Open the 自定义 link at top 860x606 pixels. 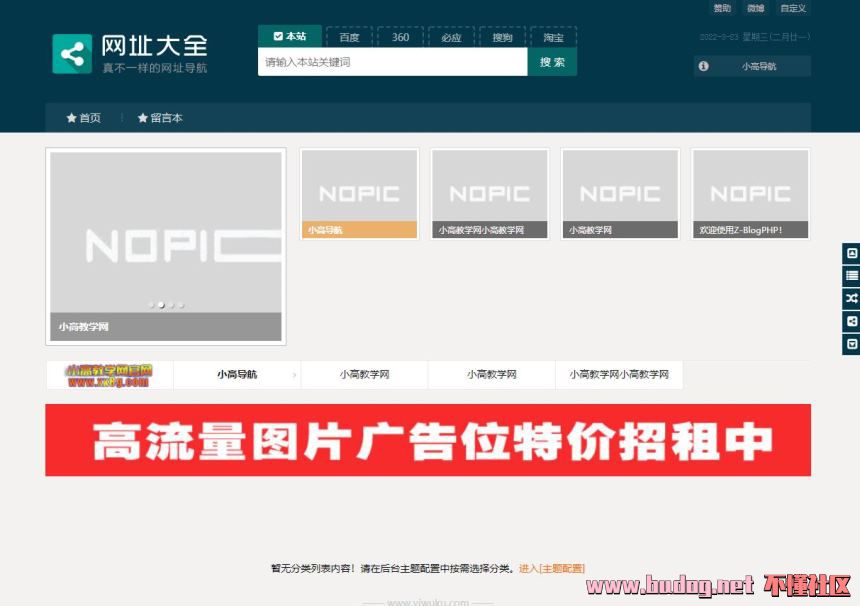(793, 8)
